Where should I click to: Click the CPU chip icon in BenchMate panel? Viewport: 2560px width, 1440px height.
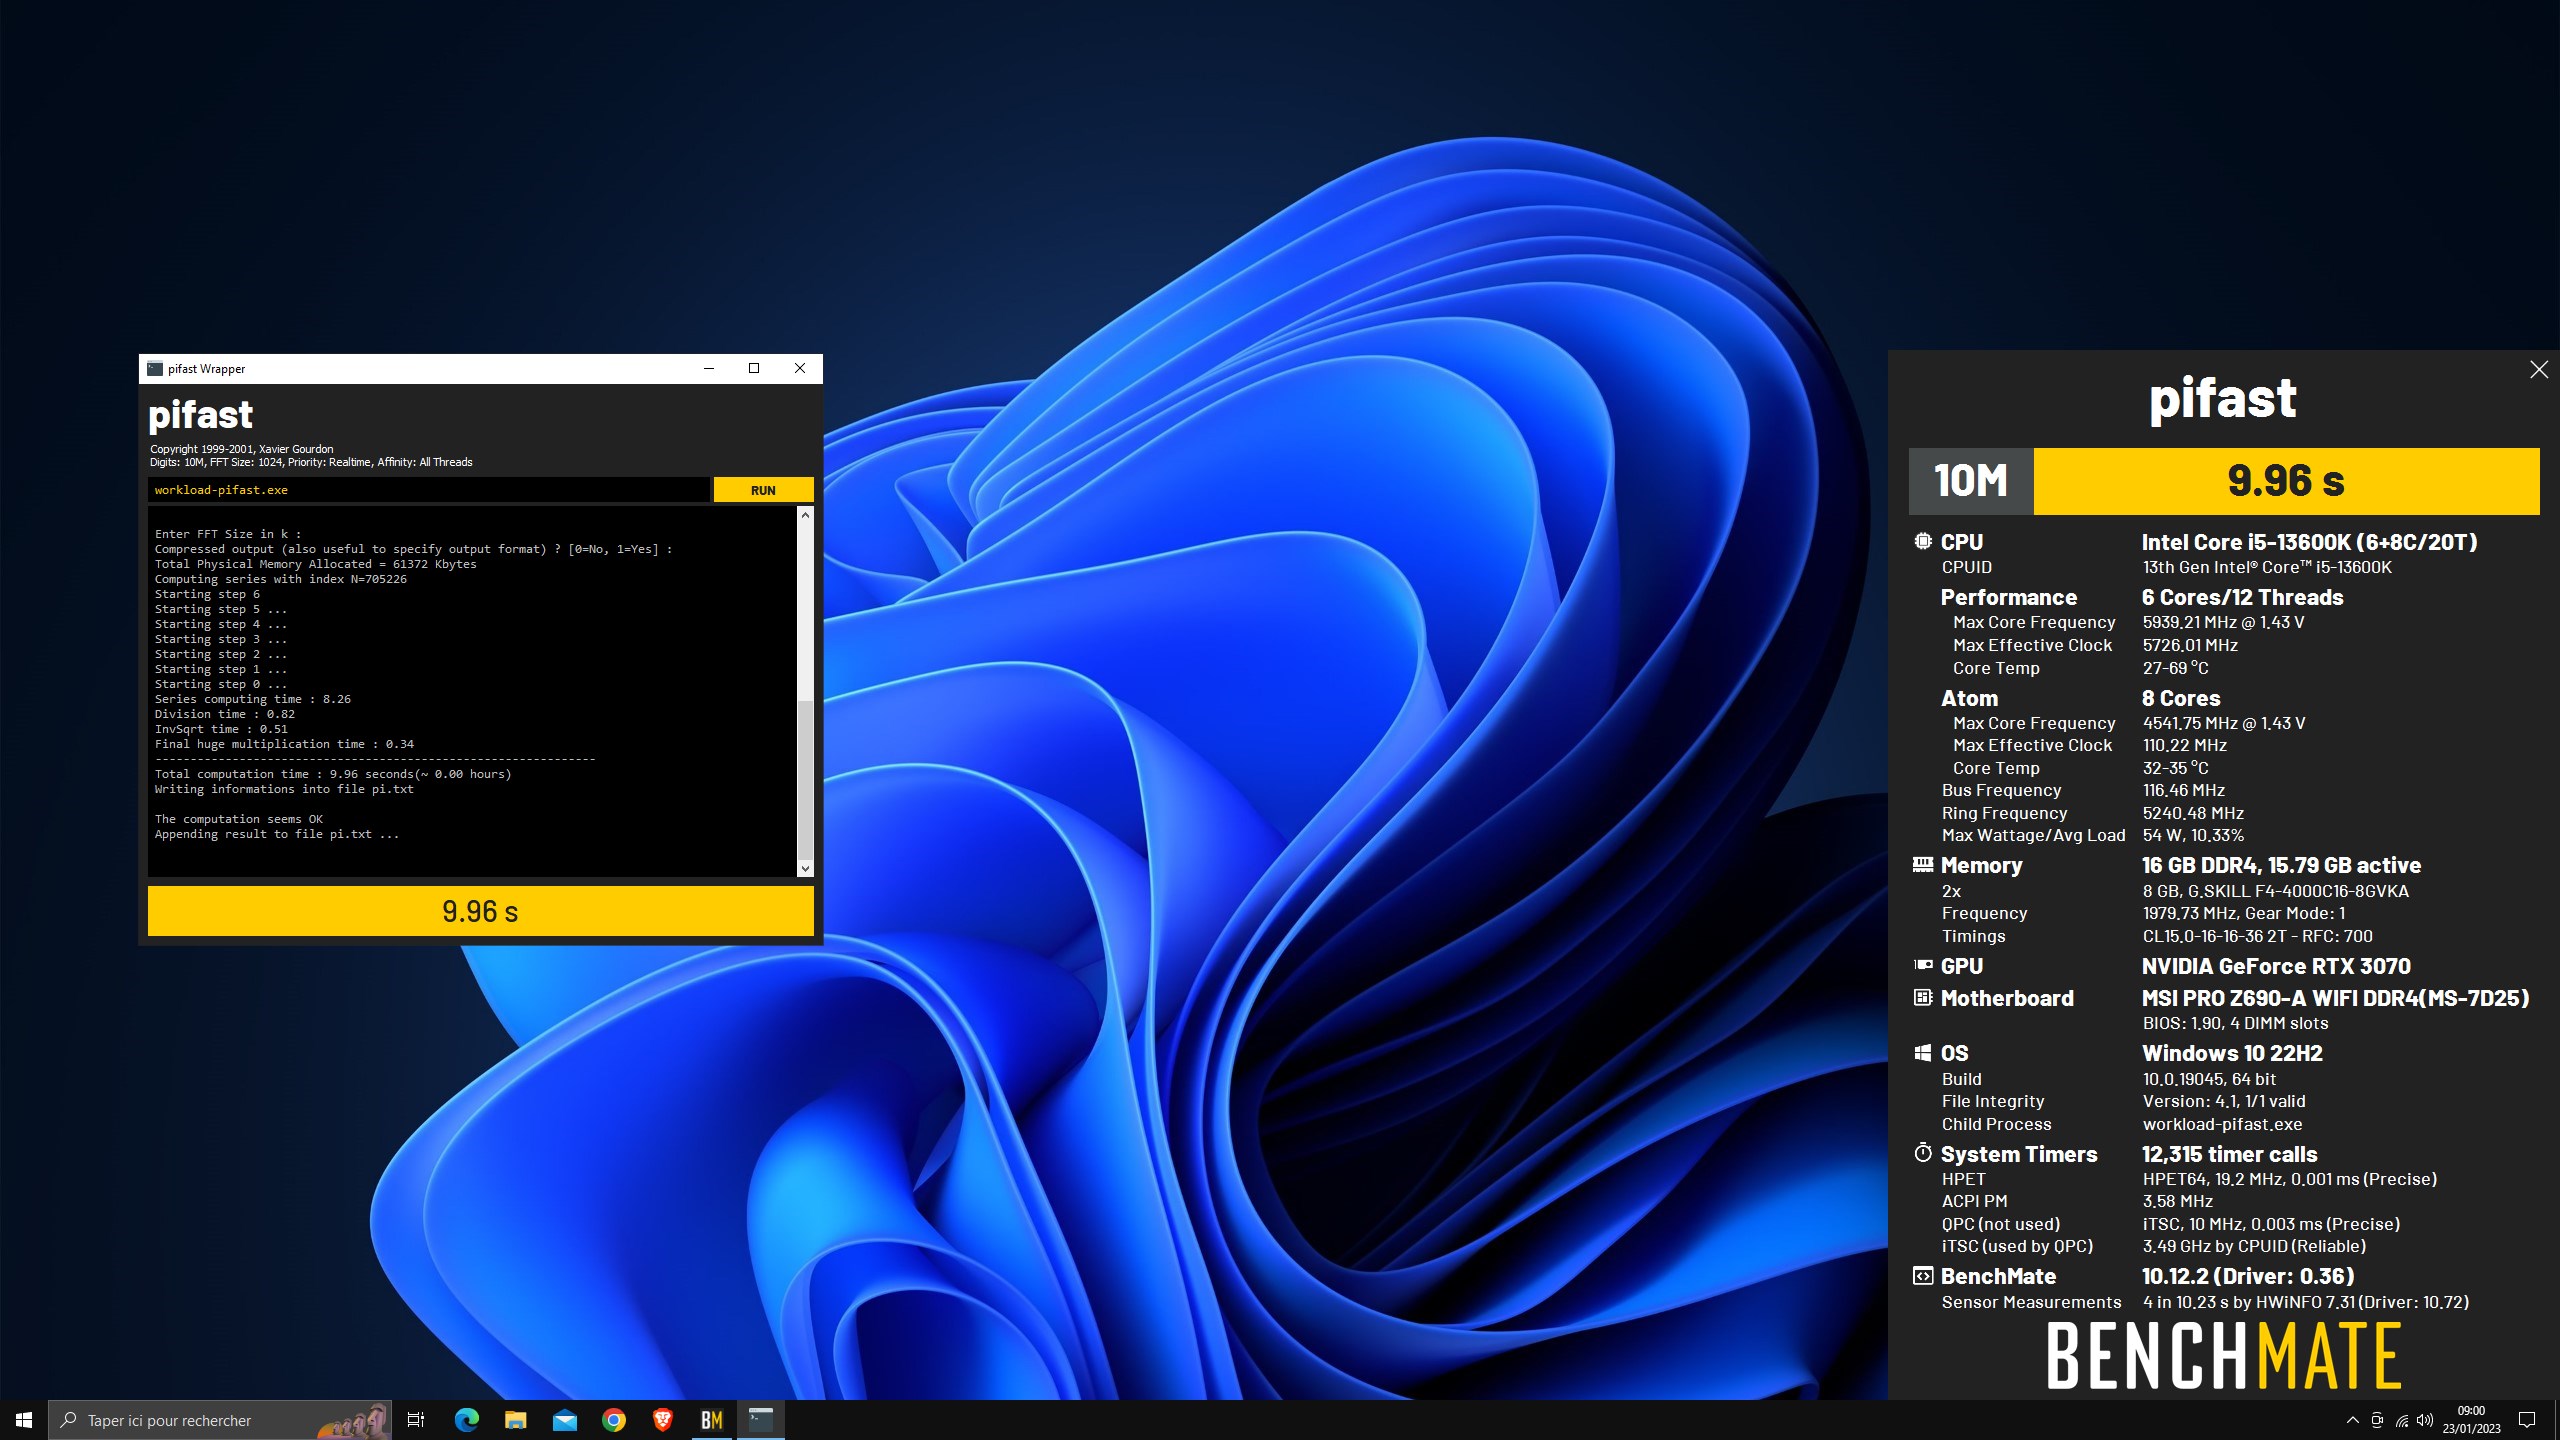pos(1922,541)
